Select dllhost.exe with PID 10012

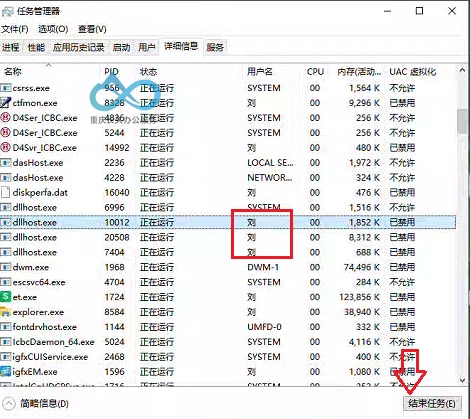point(228,222)
